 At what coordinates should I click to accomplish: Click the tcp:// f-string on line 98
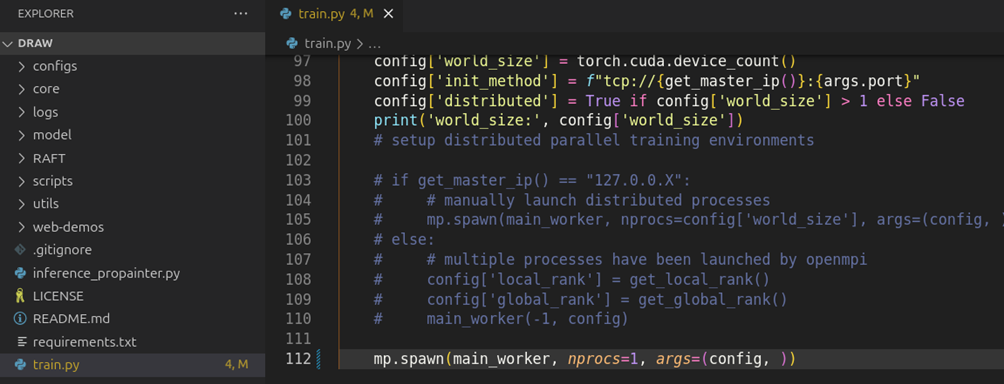[x=752, y=81]
